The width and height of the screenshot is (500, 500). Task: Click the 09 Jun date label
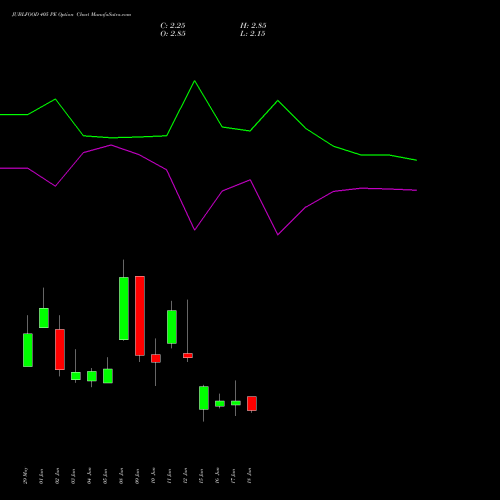coord(138,476)
